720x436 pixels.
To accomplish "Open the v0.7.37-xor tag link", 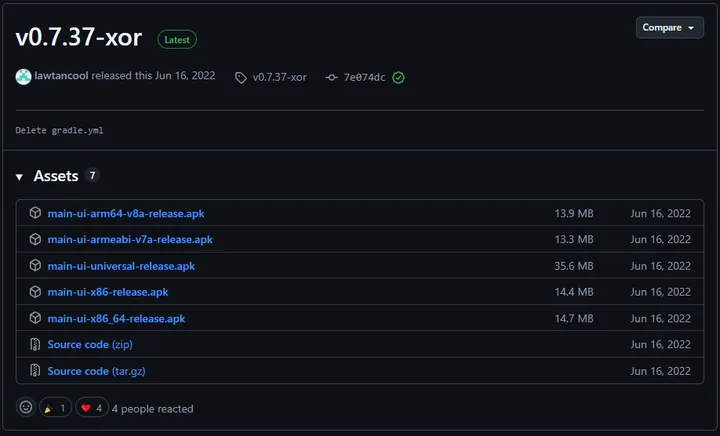I will click(279, 78).
